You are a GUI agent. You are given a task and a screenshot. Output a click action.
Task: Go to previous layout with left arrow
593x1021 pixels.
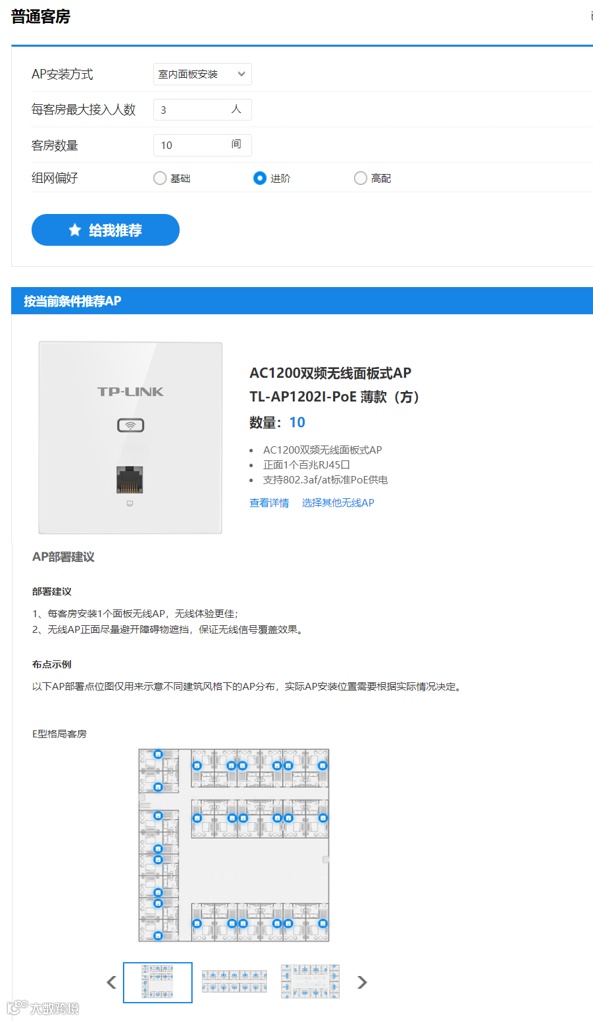pos(111,982)
